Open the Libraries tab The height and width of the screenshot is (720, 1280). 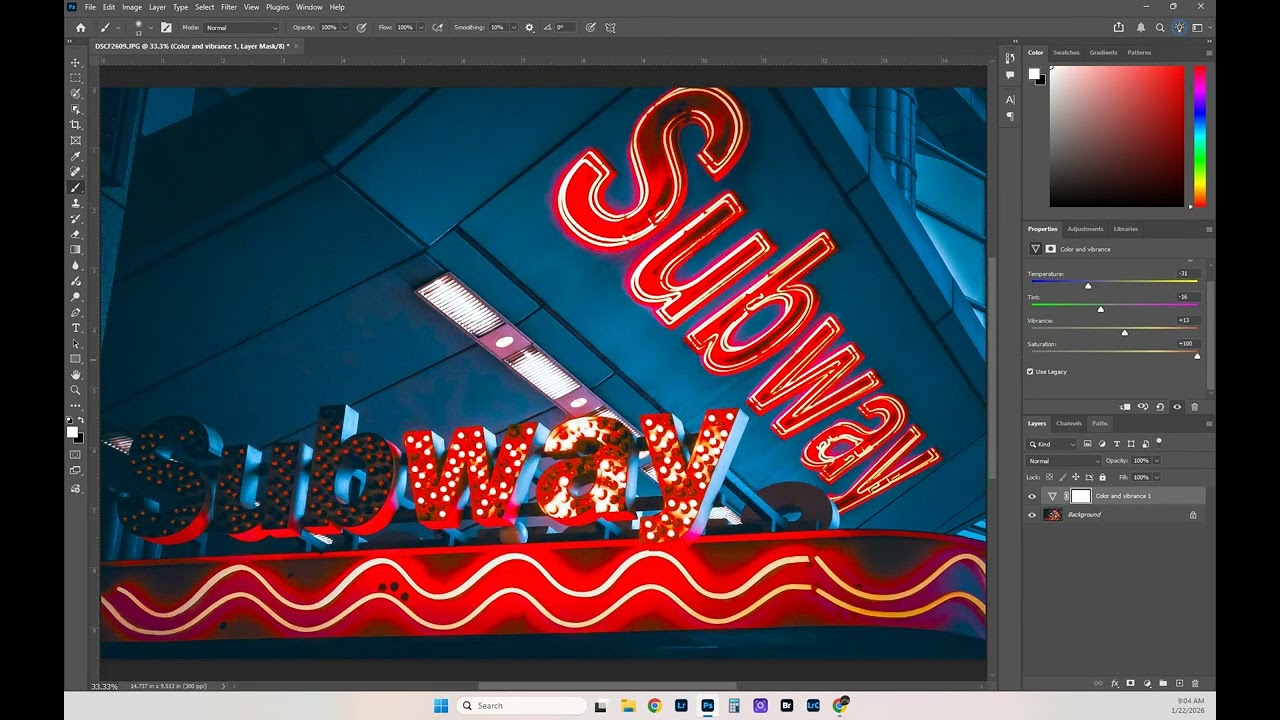[x=1126, y=229]
